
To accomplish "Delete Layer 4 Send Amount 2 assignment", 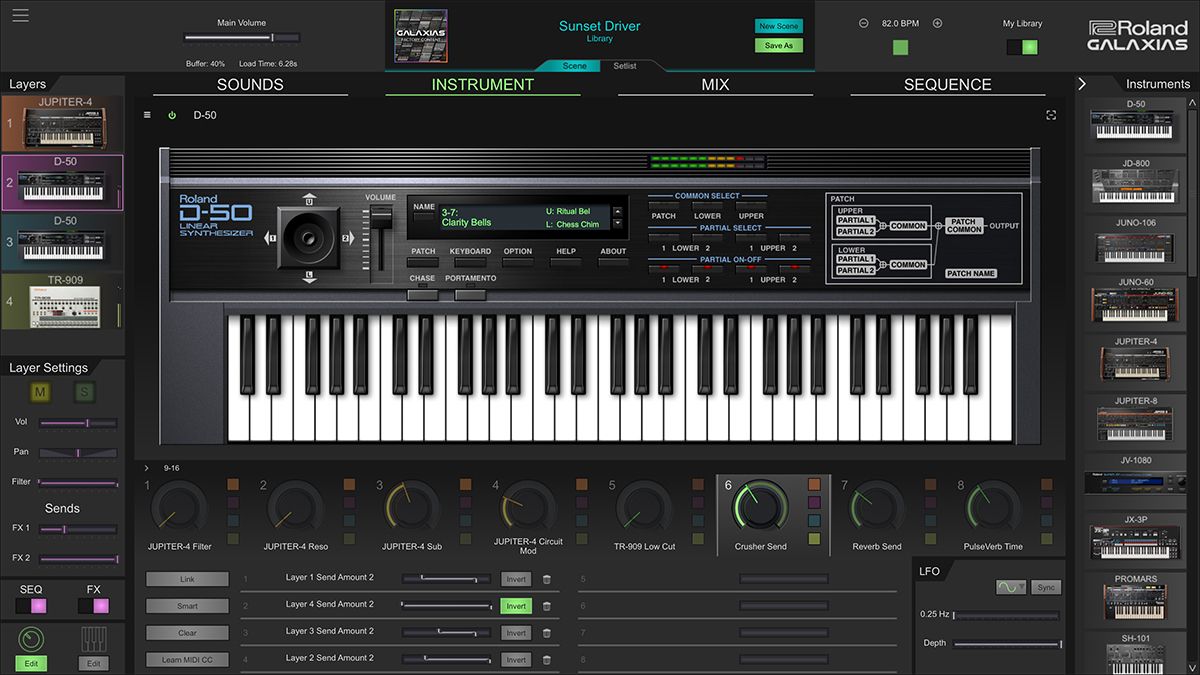I will point(546,606).
